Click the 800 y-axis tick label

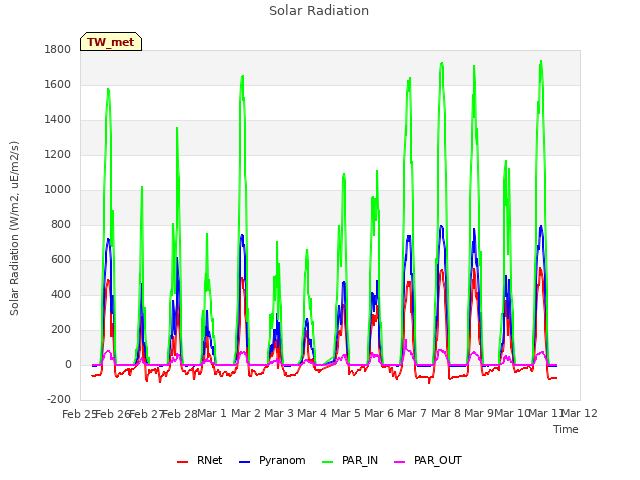point(61,224)
